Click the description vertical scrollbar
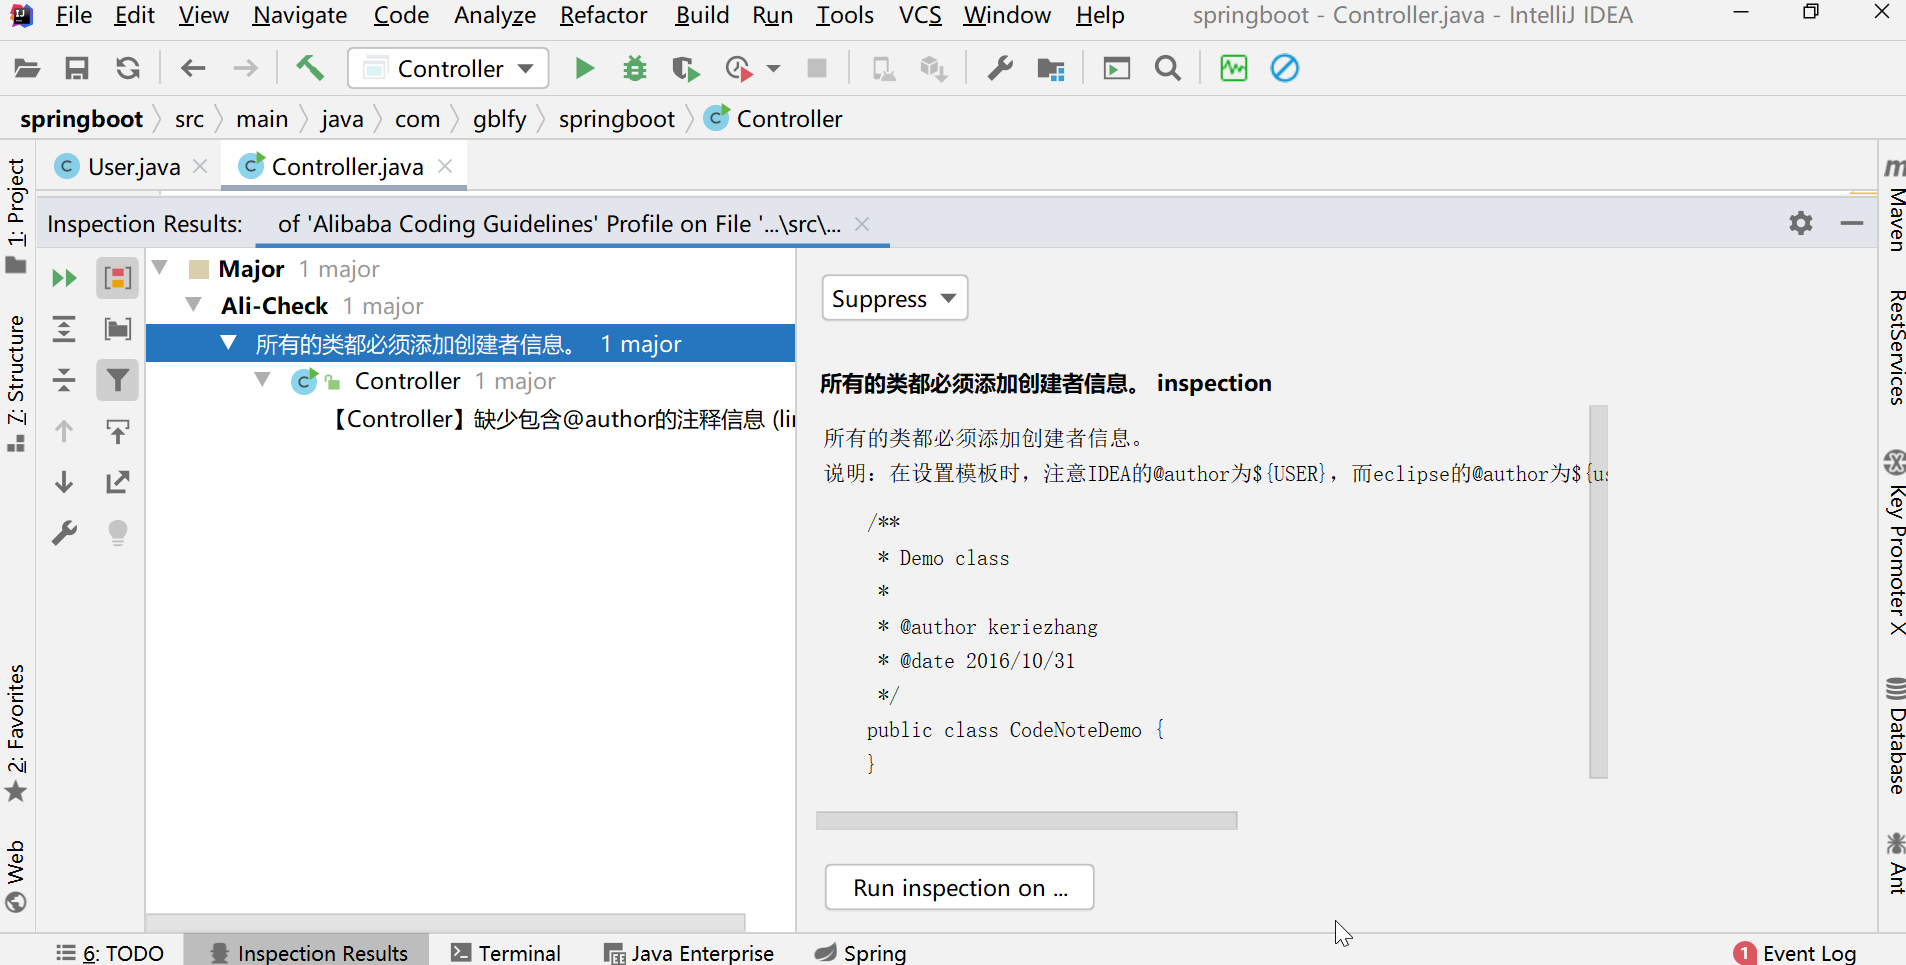 click(1598, 591)
